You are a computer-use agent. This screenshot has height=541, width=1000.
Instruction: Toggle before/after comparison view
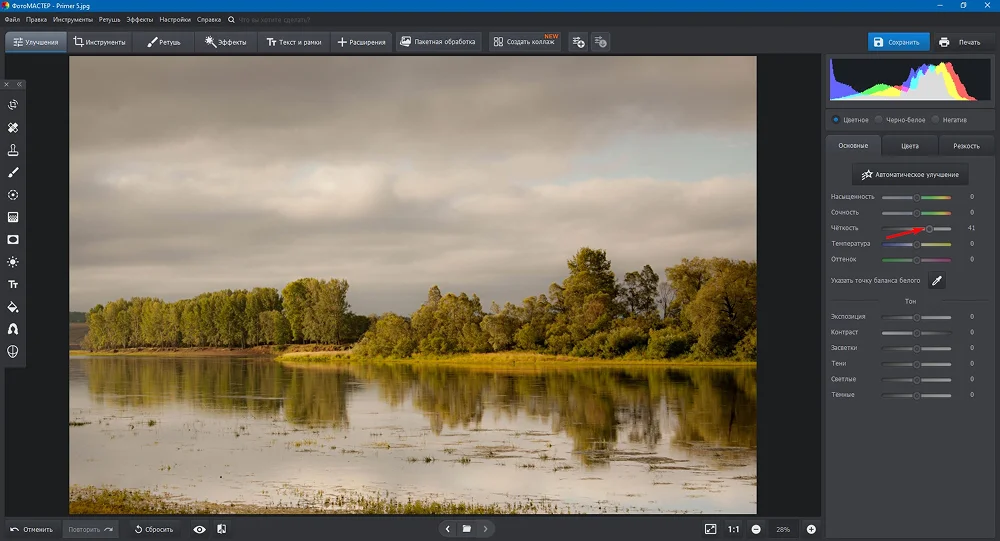pyautogui.click(x=221, y=529)
